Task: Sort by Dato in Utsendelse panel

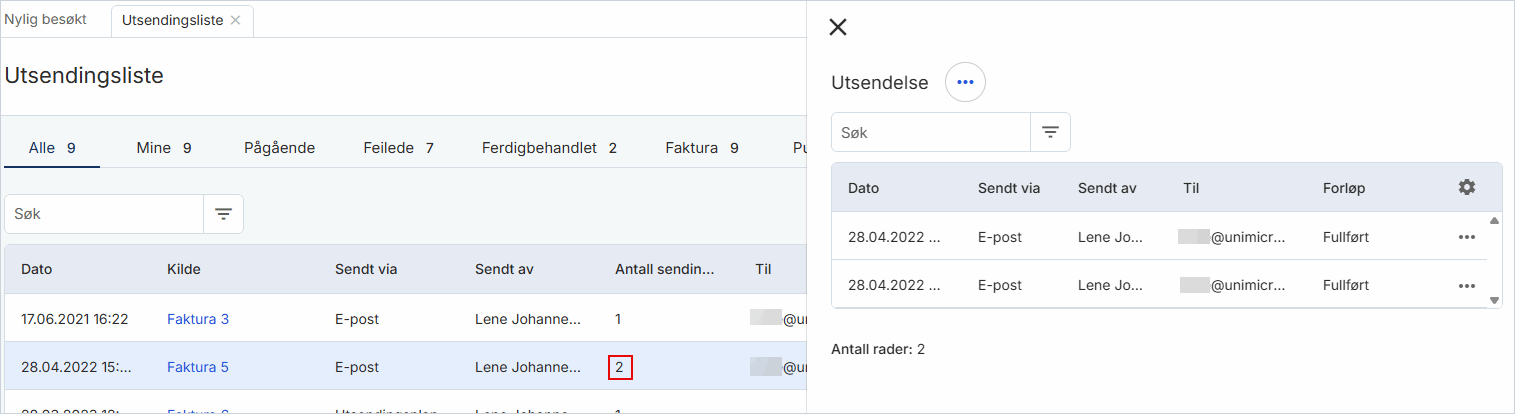Action: [x=864, y=187]
